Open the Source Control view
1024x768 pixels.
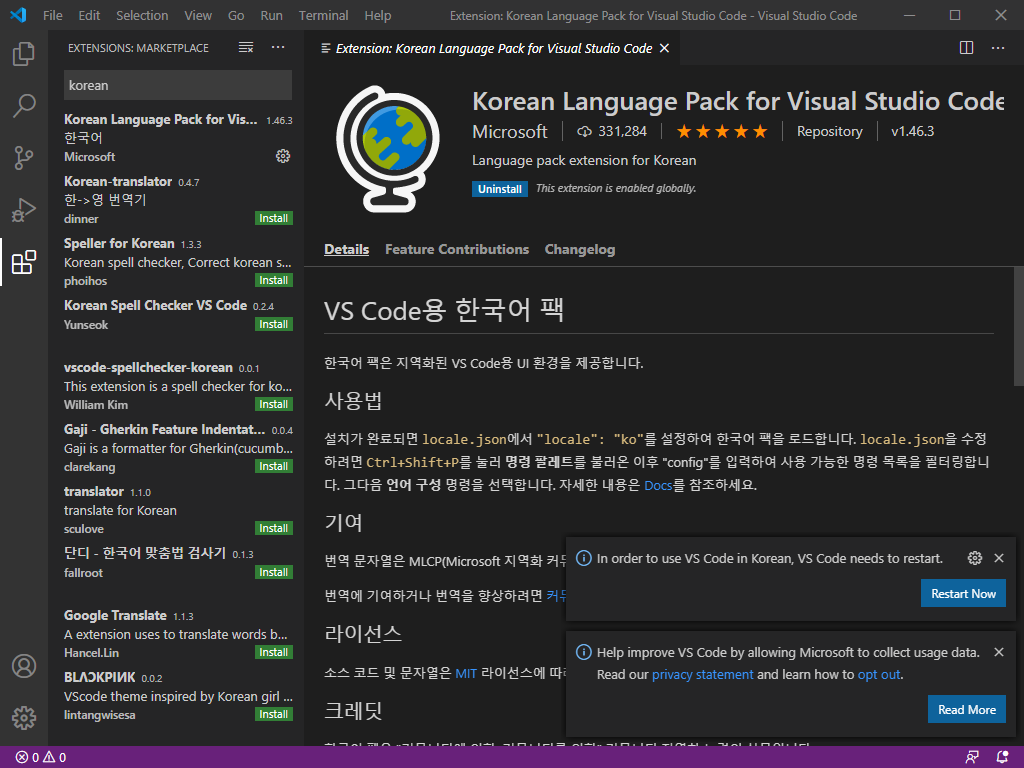(24, 157)
